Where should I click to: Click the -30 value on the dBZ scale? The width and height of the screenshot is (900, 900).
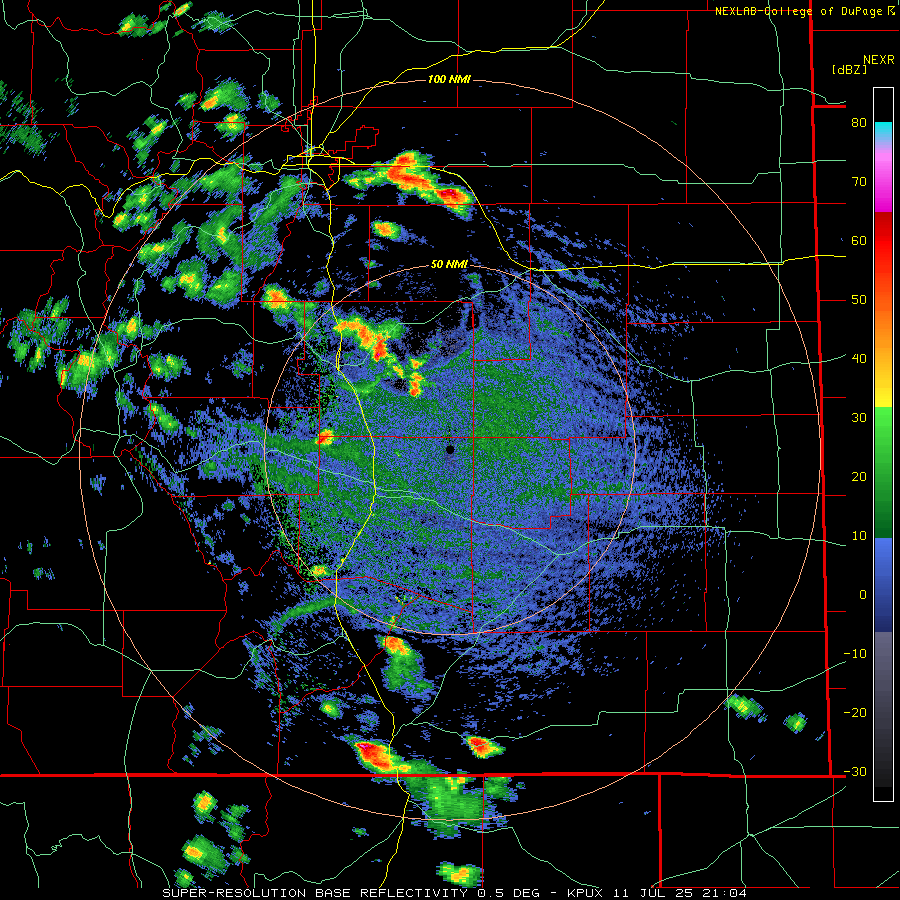click(855, 772)
